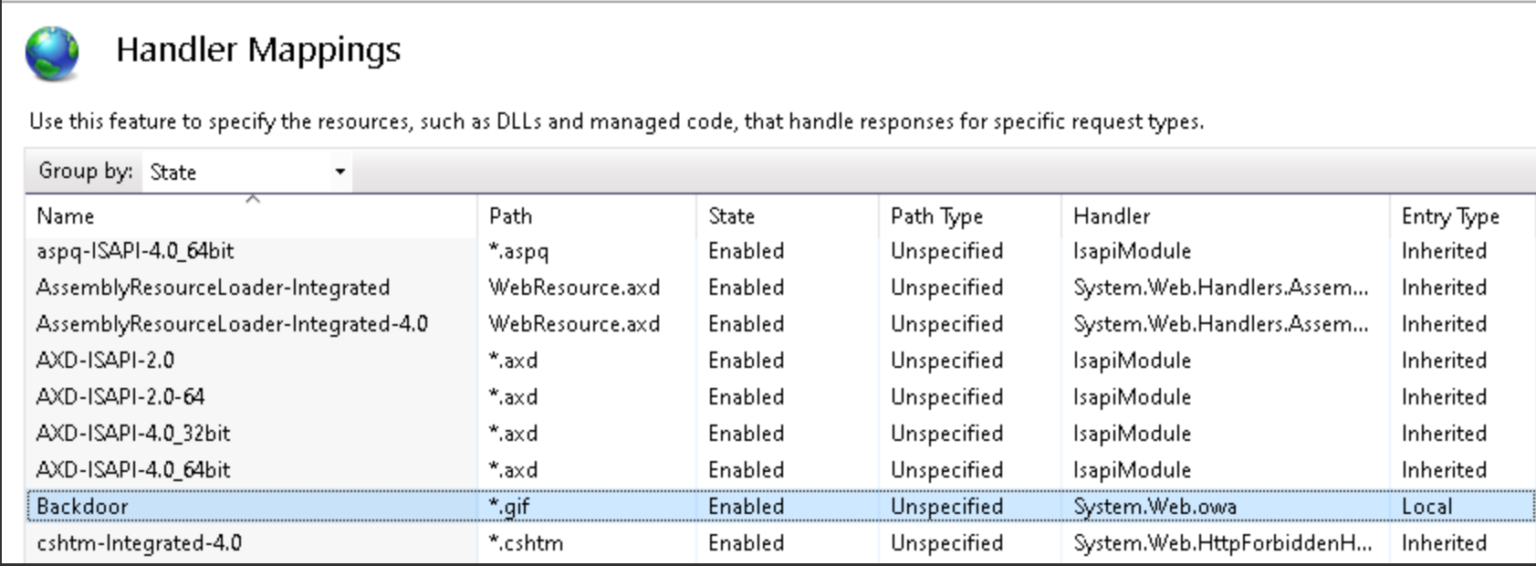
Task: Click the System.Web.owa handler cell
Action: pos(1154,507)
